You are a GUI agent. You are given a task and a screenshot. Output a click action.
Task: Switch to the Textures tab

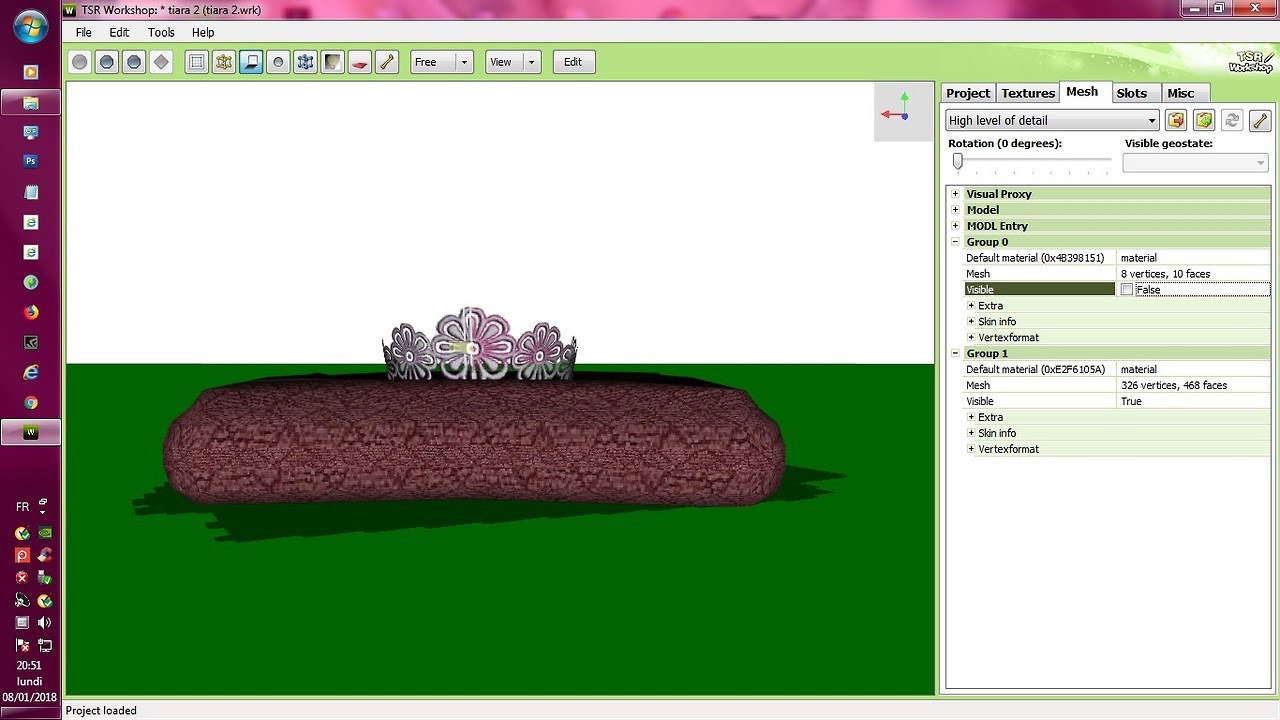coord(1027,93)
